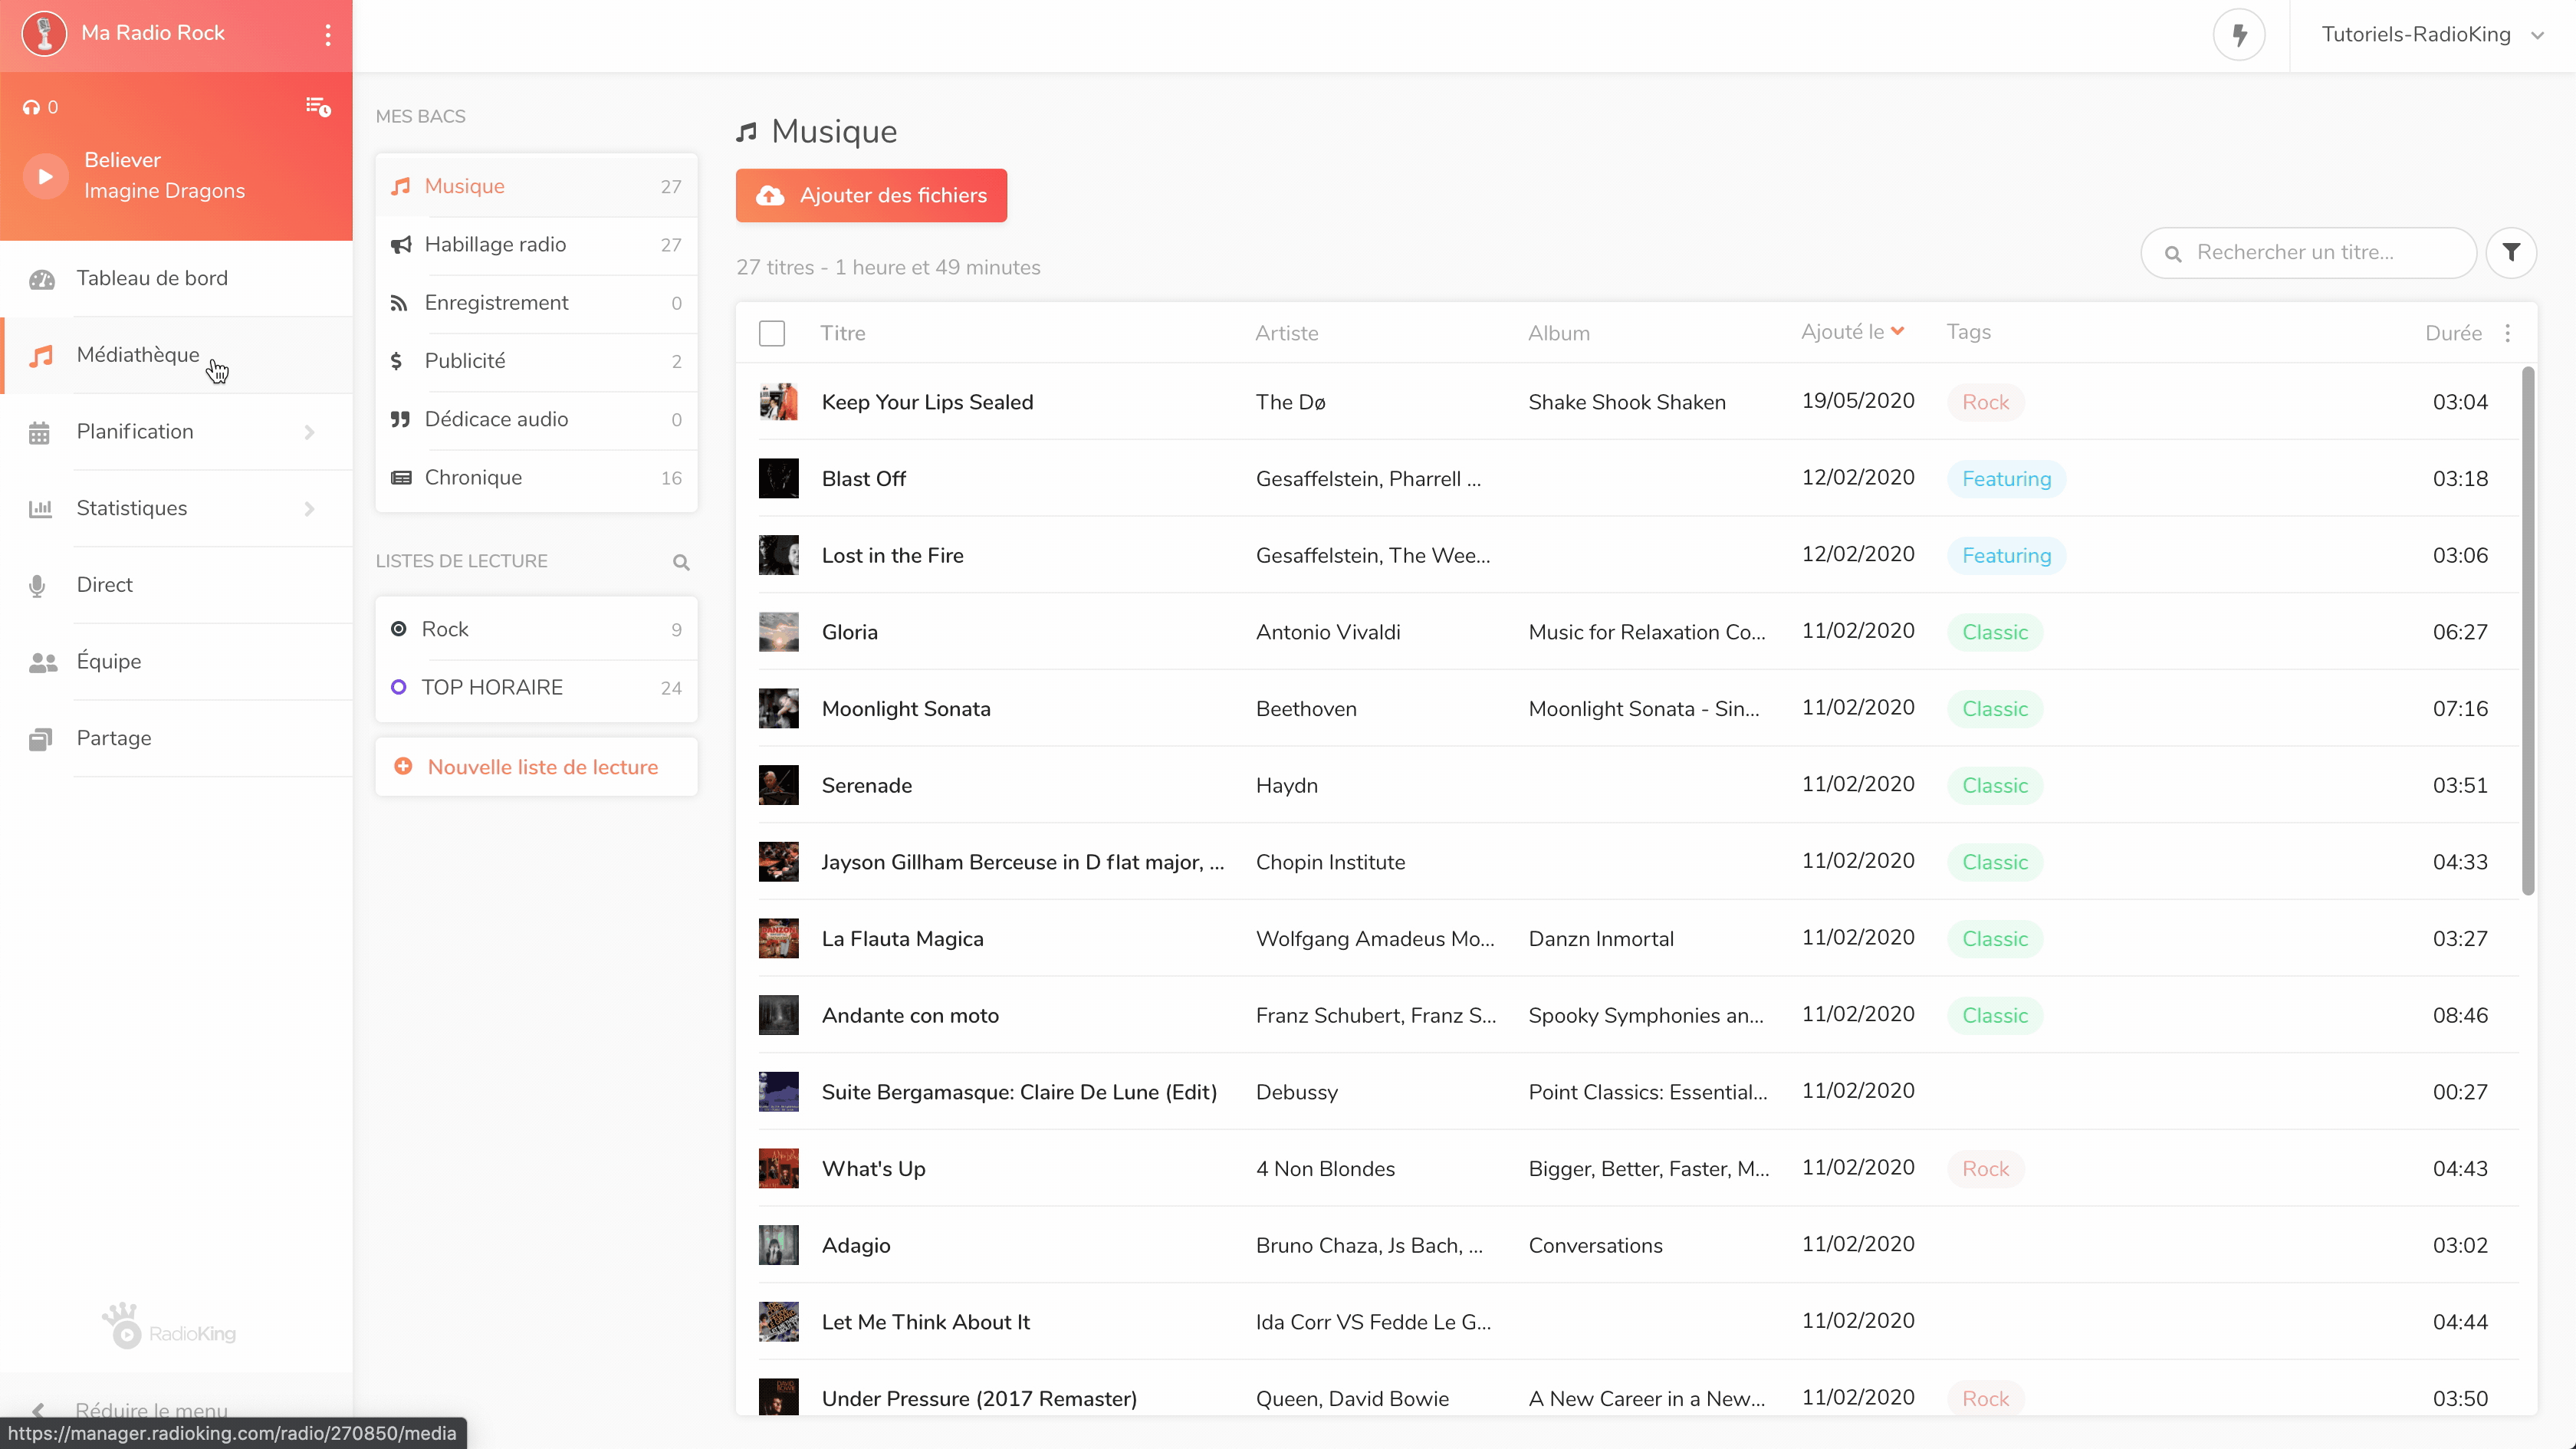
Task: Expand the Statistiques submenu arrow
Action: [309, 509]
